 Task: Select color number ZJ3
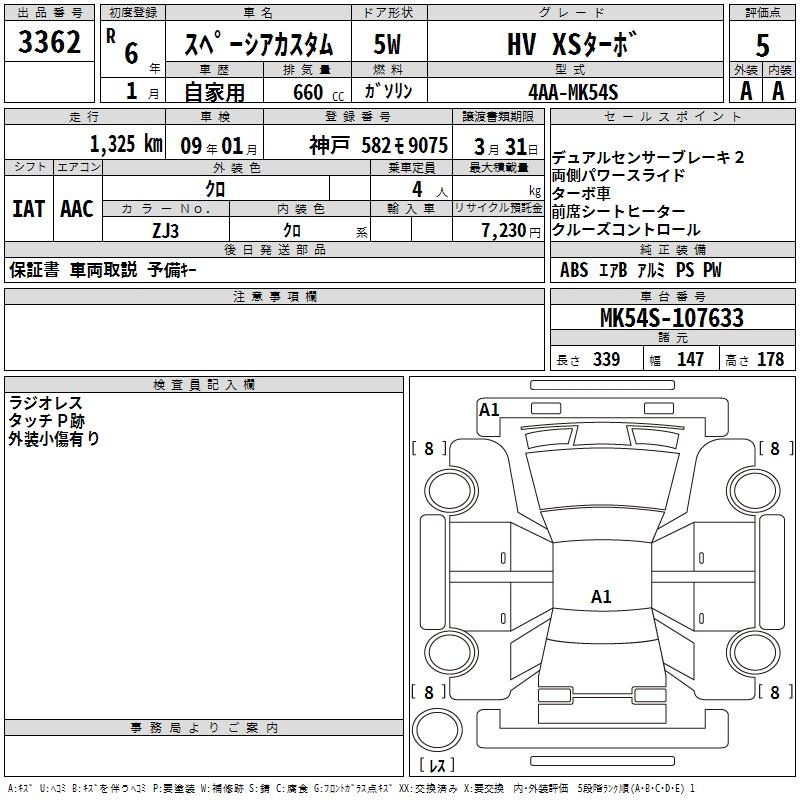165,231
